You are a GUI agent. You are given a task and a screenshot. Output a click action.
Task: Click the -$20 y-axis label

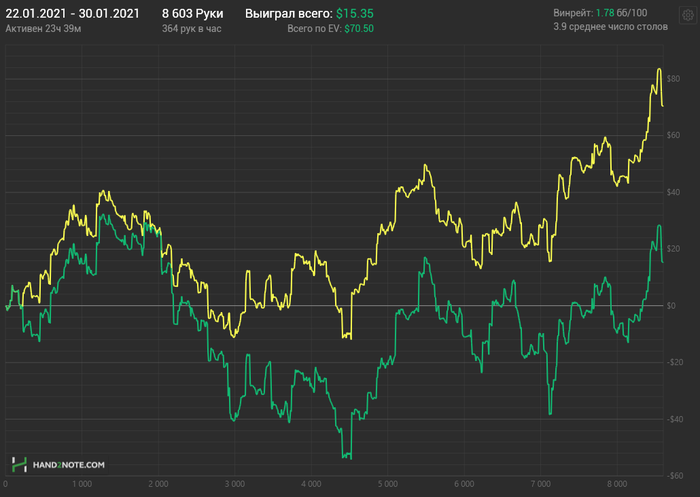coord(675,362)
